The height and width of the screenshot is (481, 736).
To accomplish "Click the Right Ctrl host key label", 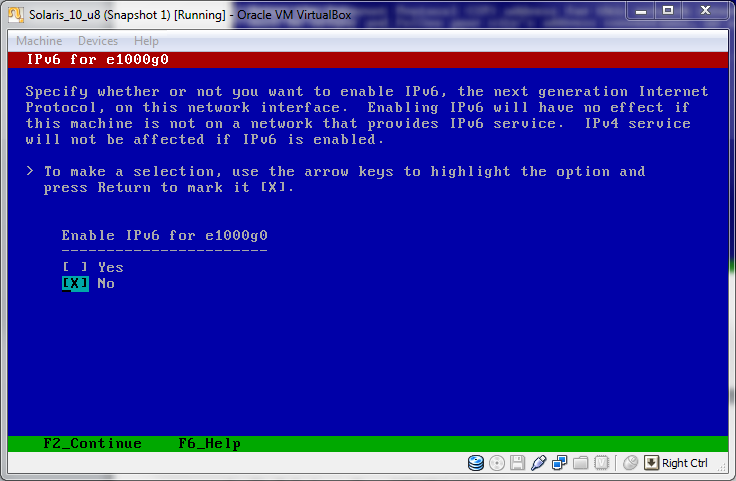I will 684,463.
